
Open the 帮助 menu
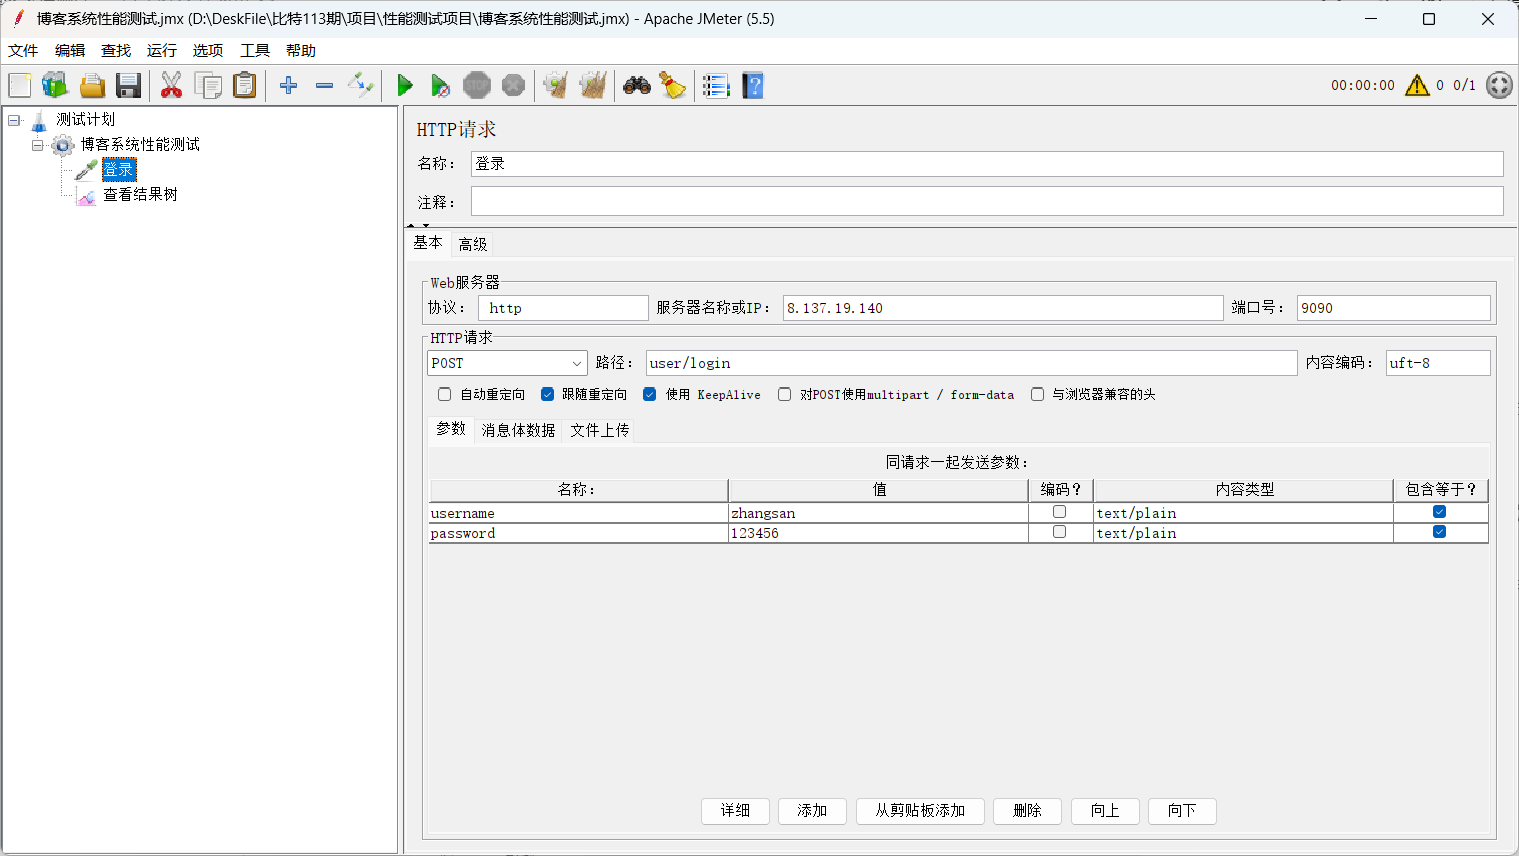point(301,51)
